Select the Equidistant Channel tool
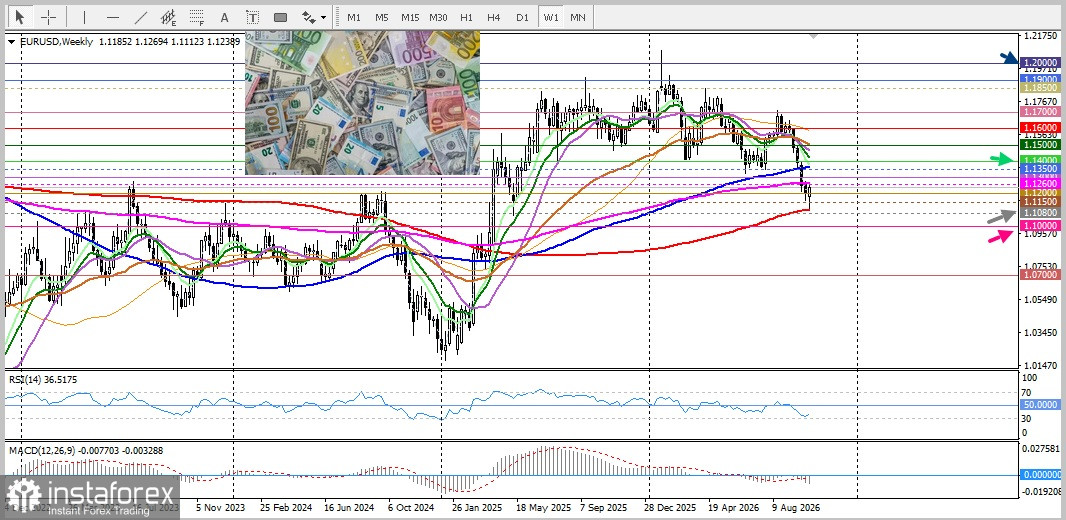Screen dimensions: 1066x520 coord(169,17)
